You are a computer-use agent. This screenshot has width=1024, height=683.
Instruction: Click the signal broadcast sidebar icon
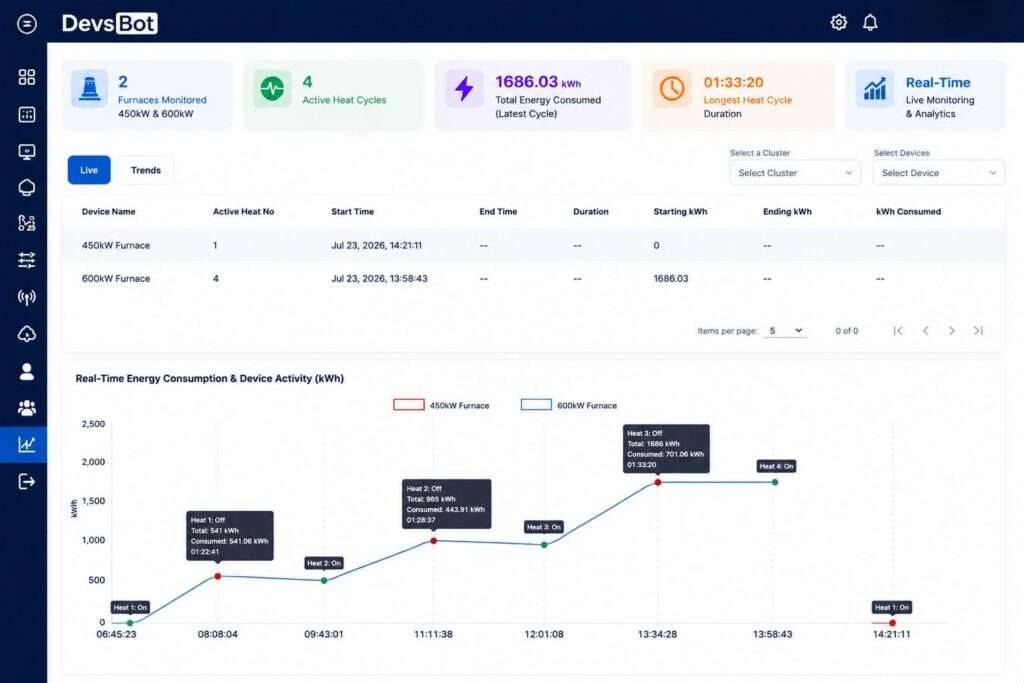click(x=27, y=298)
